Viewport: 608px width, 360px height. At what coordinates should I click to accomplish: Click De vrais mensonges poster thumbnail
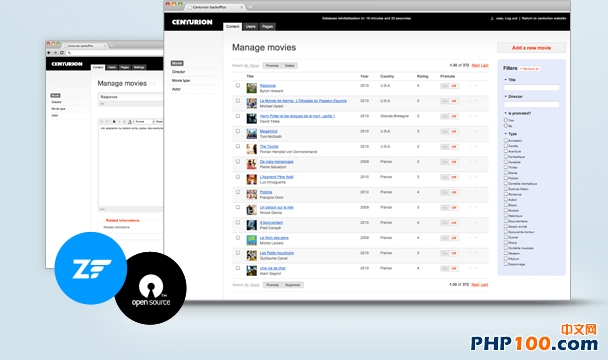252,164
